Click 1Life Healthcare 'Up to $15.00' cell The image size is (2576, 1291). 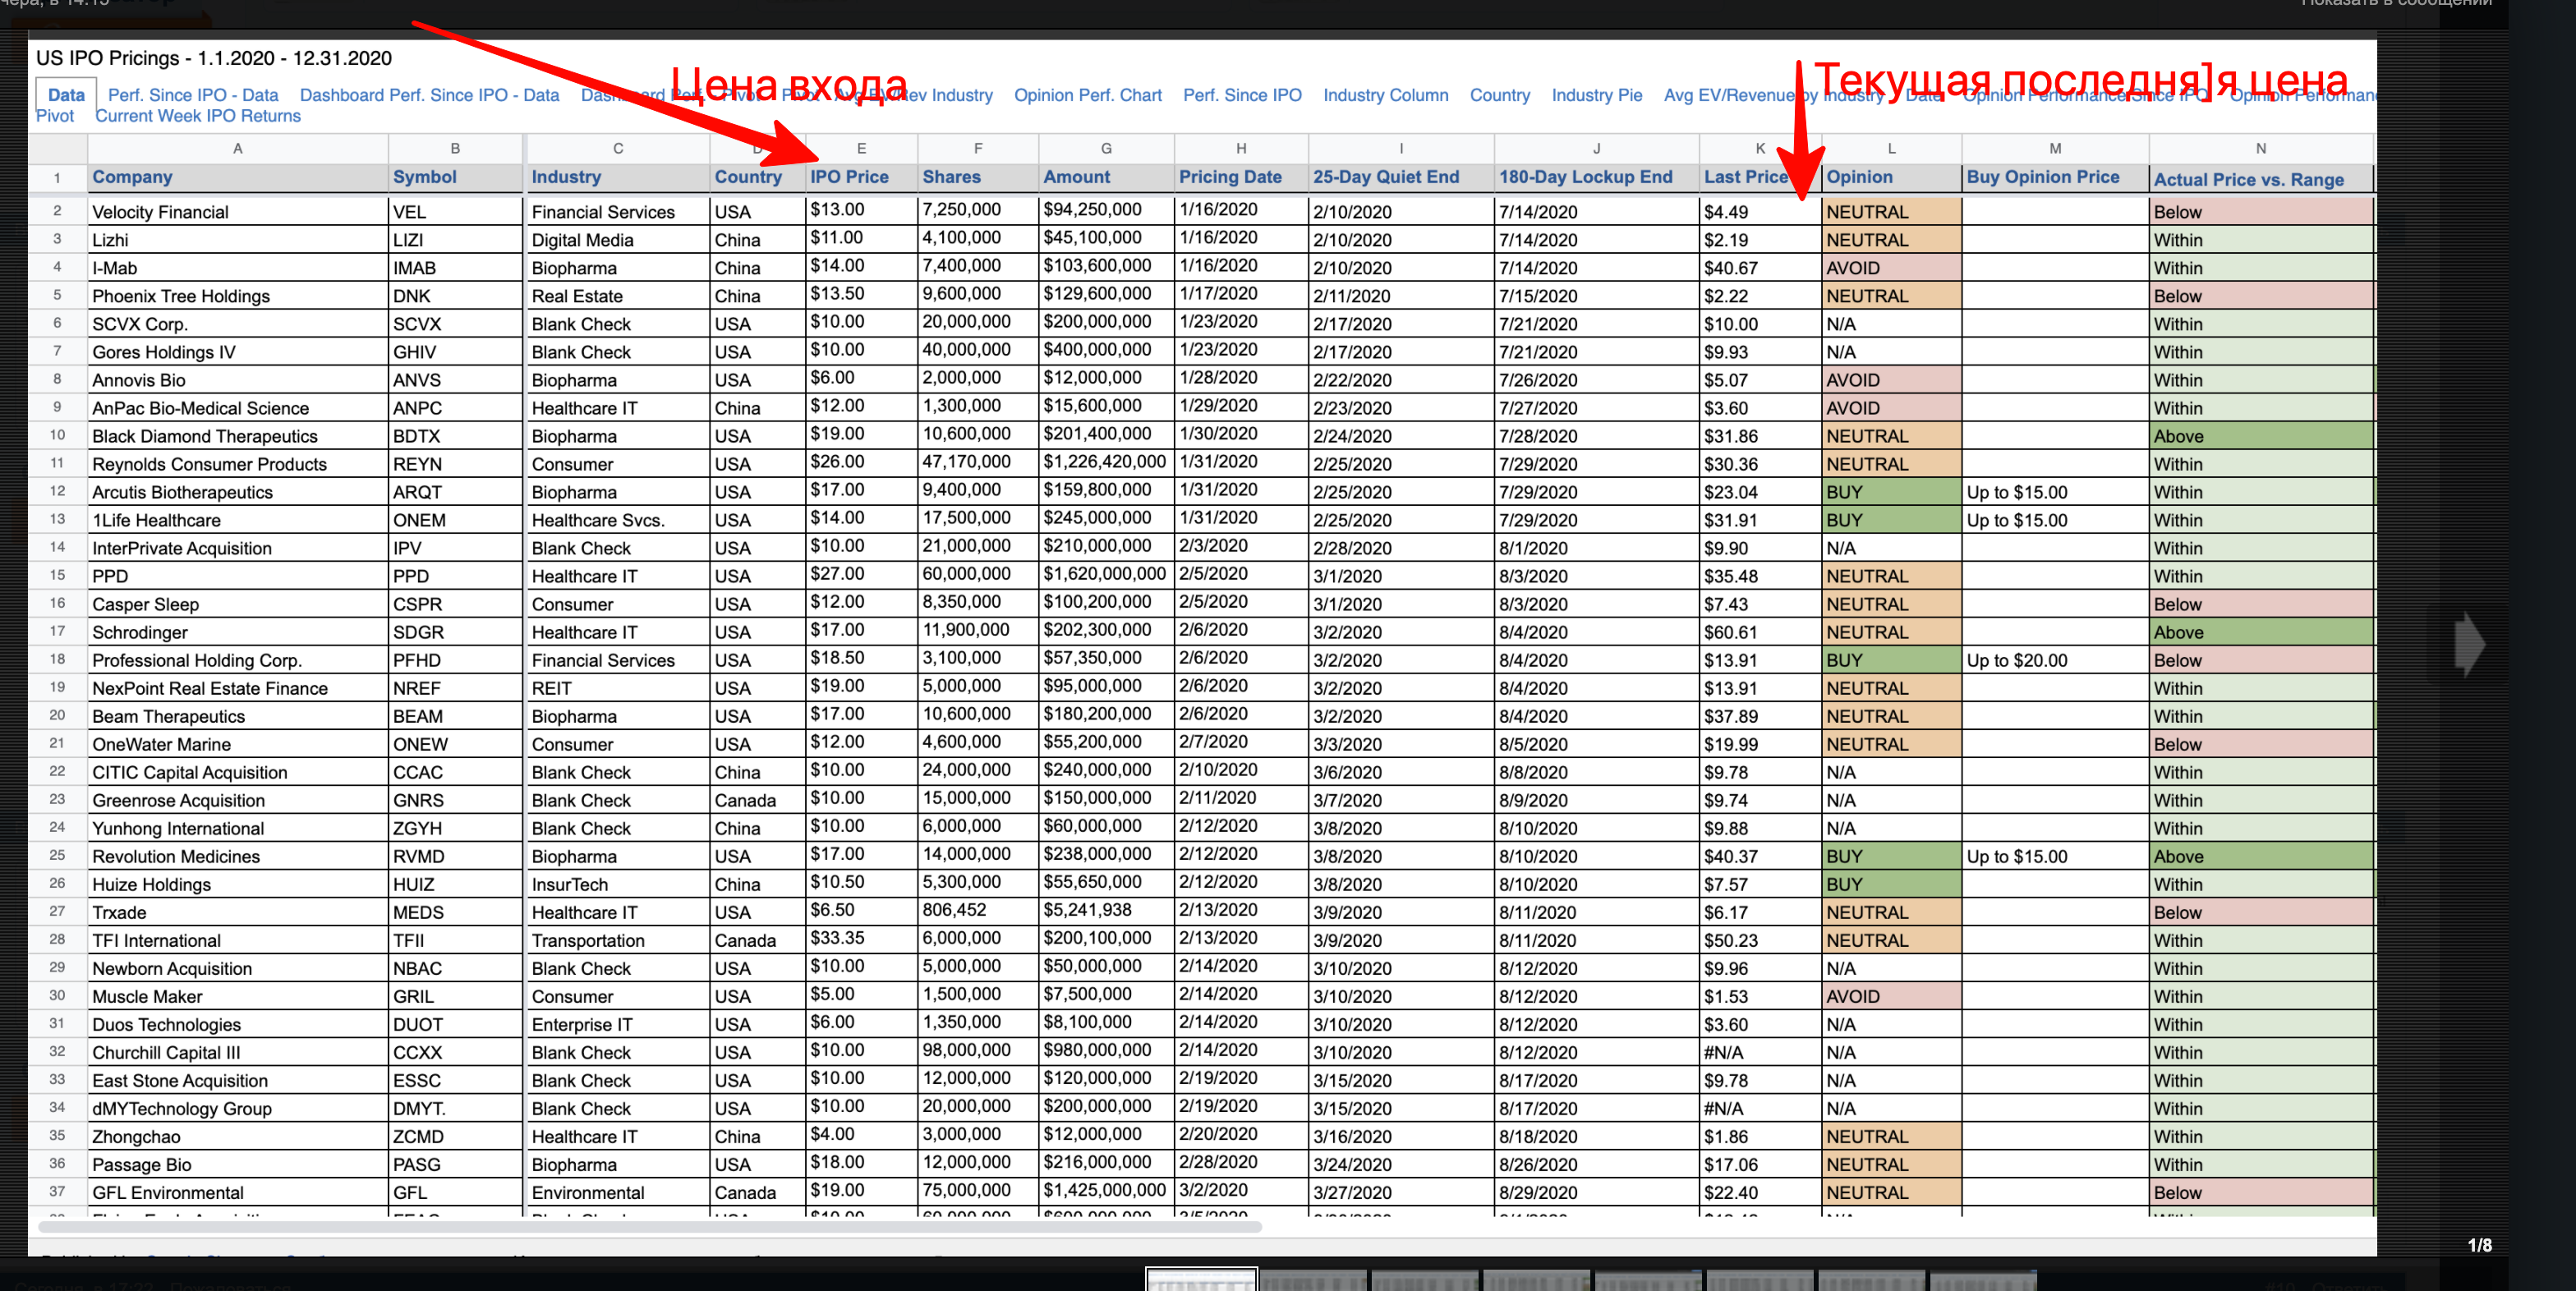point(2055,520)
